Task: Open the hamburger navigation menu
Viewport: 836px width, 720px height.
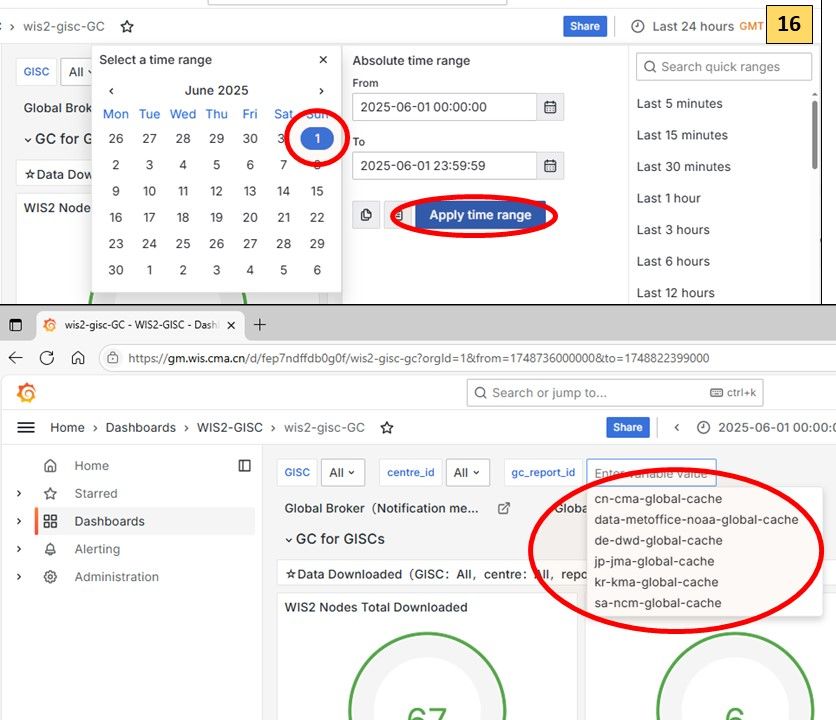Action: coord(27,427)
